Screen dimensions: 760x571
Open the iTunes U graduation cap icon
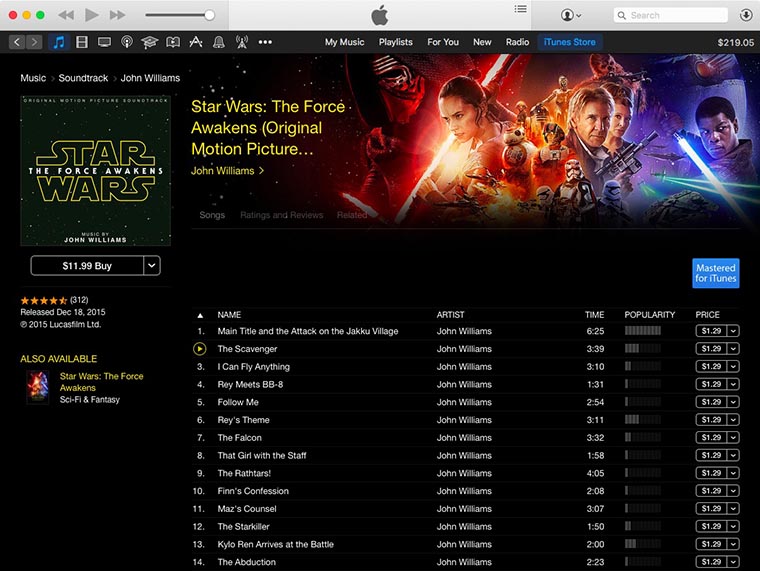149,43
